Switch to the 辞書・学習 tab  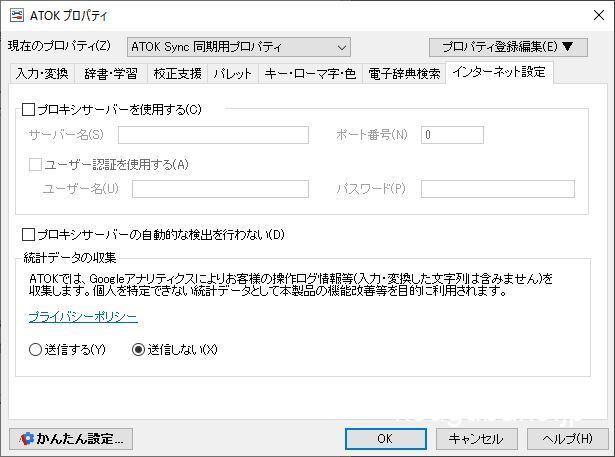[111, 74]
